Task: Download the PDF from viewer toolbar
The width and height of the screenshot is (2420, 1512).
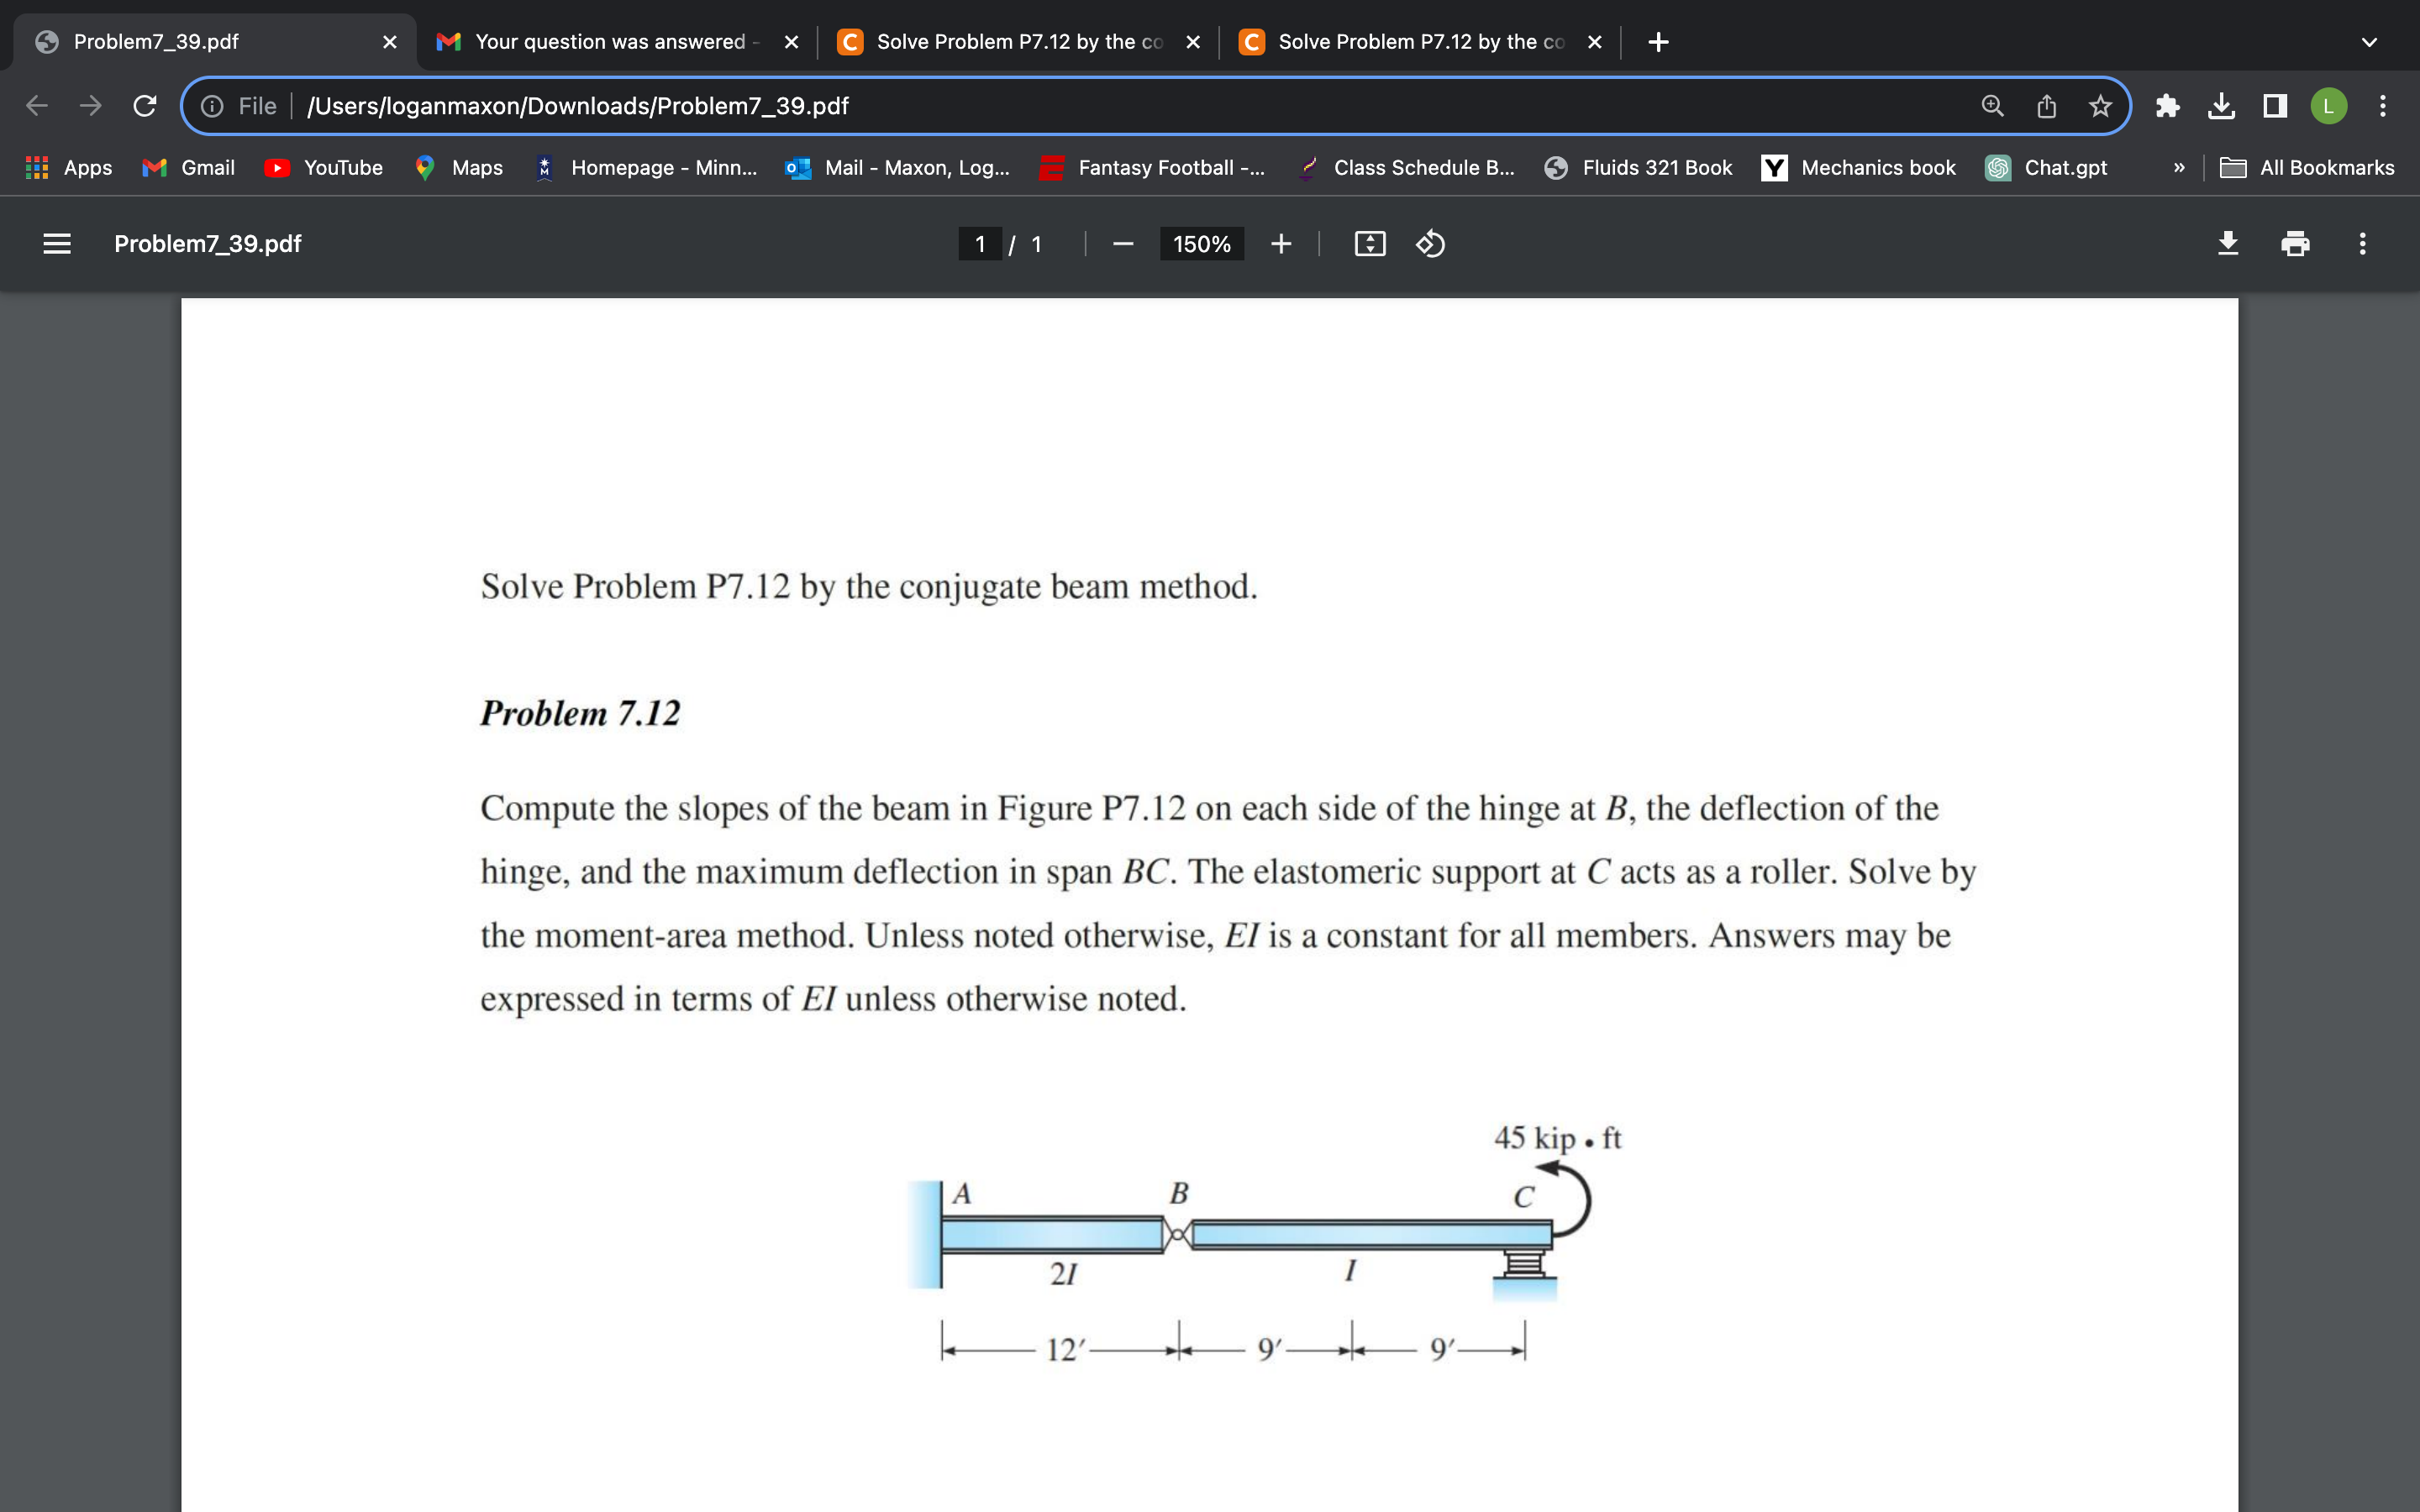Action: [x=2228, y=244]
